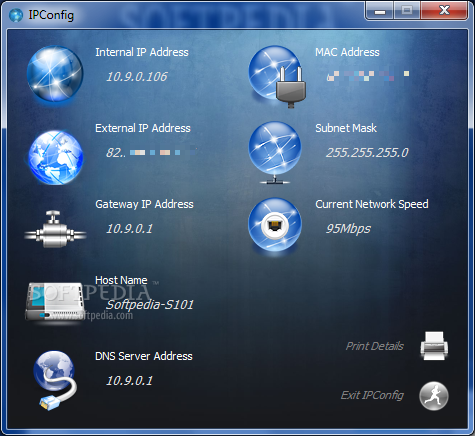Click the gateway value 10.9.0.1
475x436 pixels.
129,229
